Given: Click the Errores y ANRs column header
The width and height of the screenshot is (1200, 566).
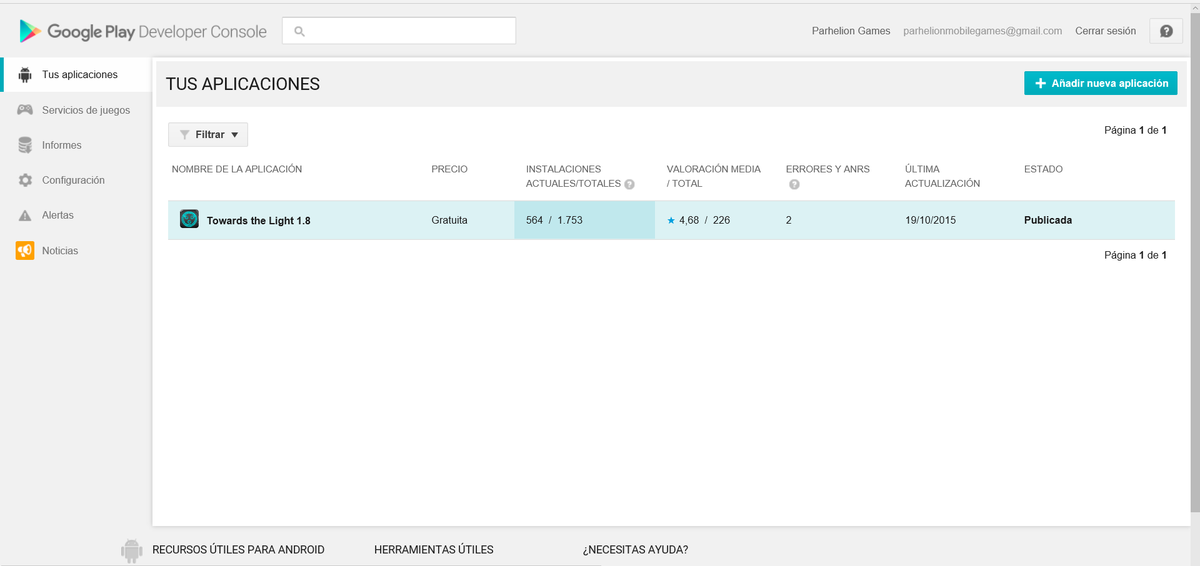Looking at the screenshot, I should 828,169.
